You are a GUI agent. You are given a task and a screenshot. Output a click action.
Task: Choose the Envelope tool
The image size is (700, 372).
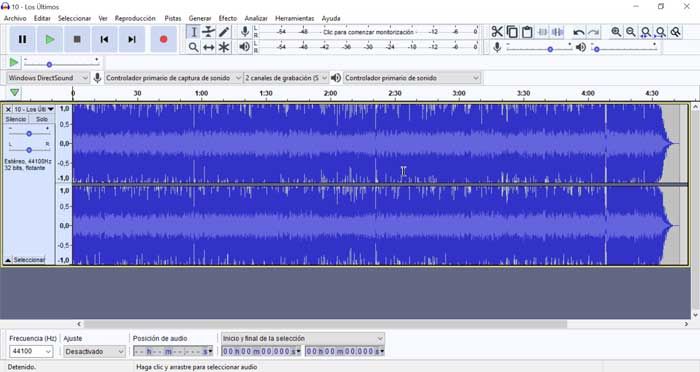208,32
